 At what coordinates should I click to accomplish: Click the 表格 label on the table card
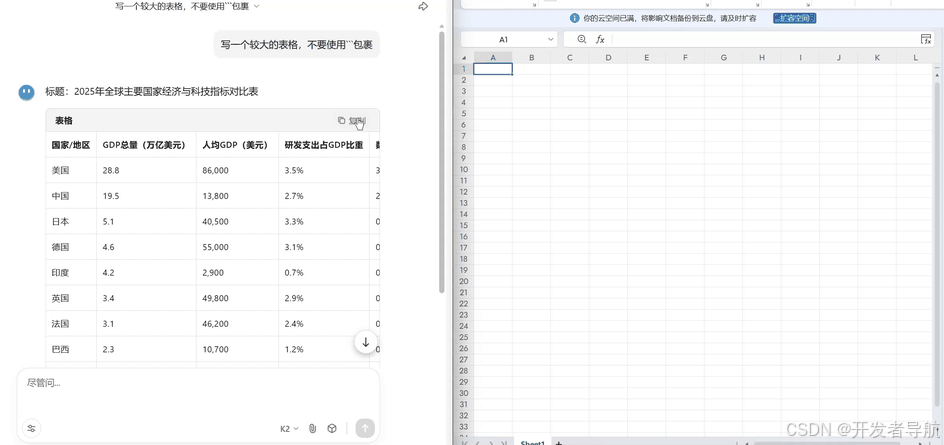tap(64, 120)
